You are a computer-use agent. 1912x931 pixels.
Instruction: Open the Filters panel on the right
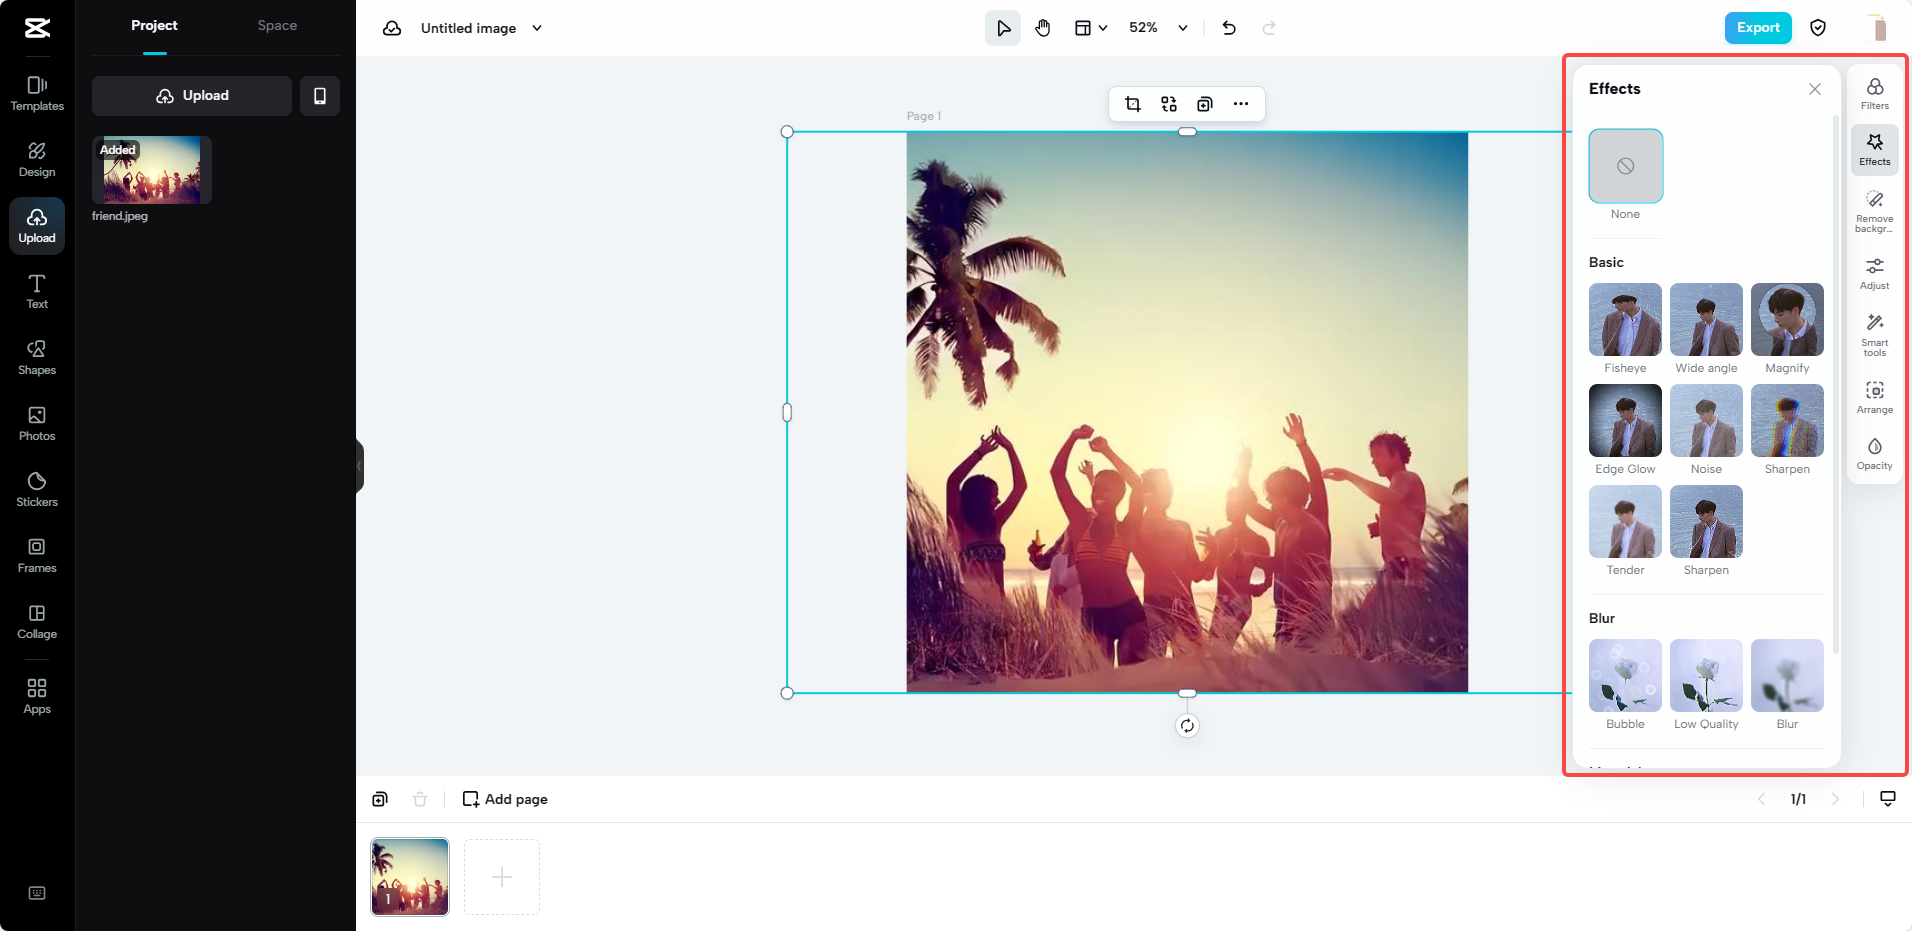click(1874, 90)
